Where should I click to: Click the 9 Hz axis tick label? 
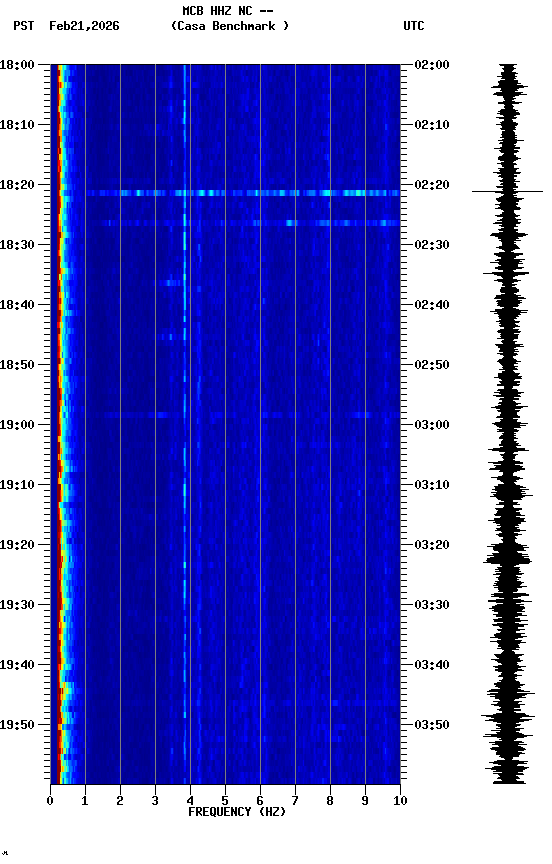[365, 801]
